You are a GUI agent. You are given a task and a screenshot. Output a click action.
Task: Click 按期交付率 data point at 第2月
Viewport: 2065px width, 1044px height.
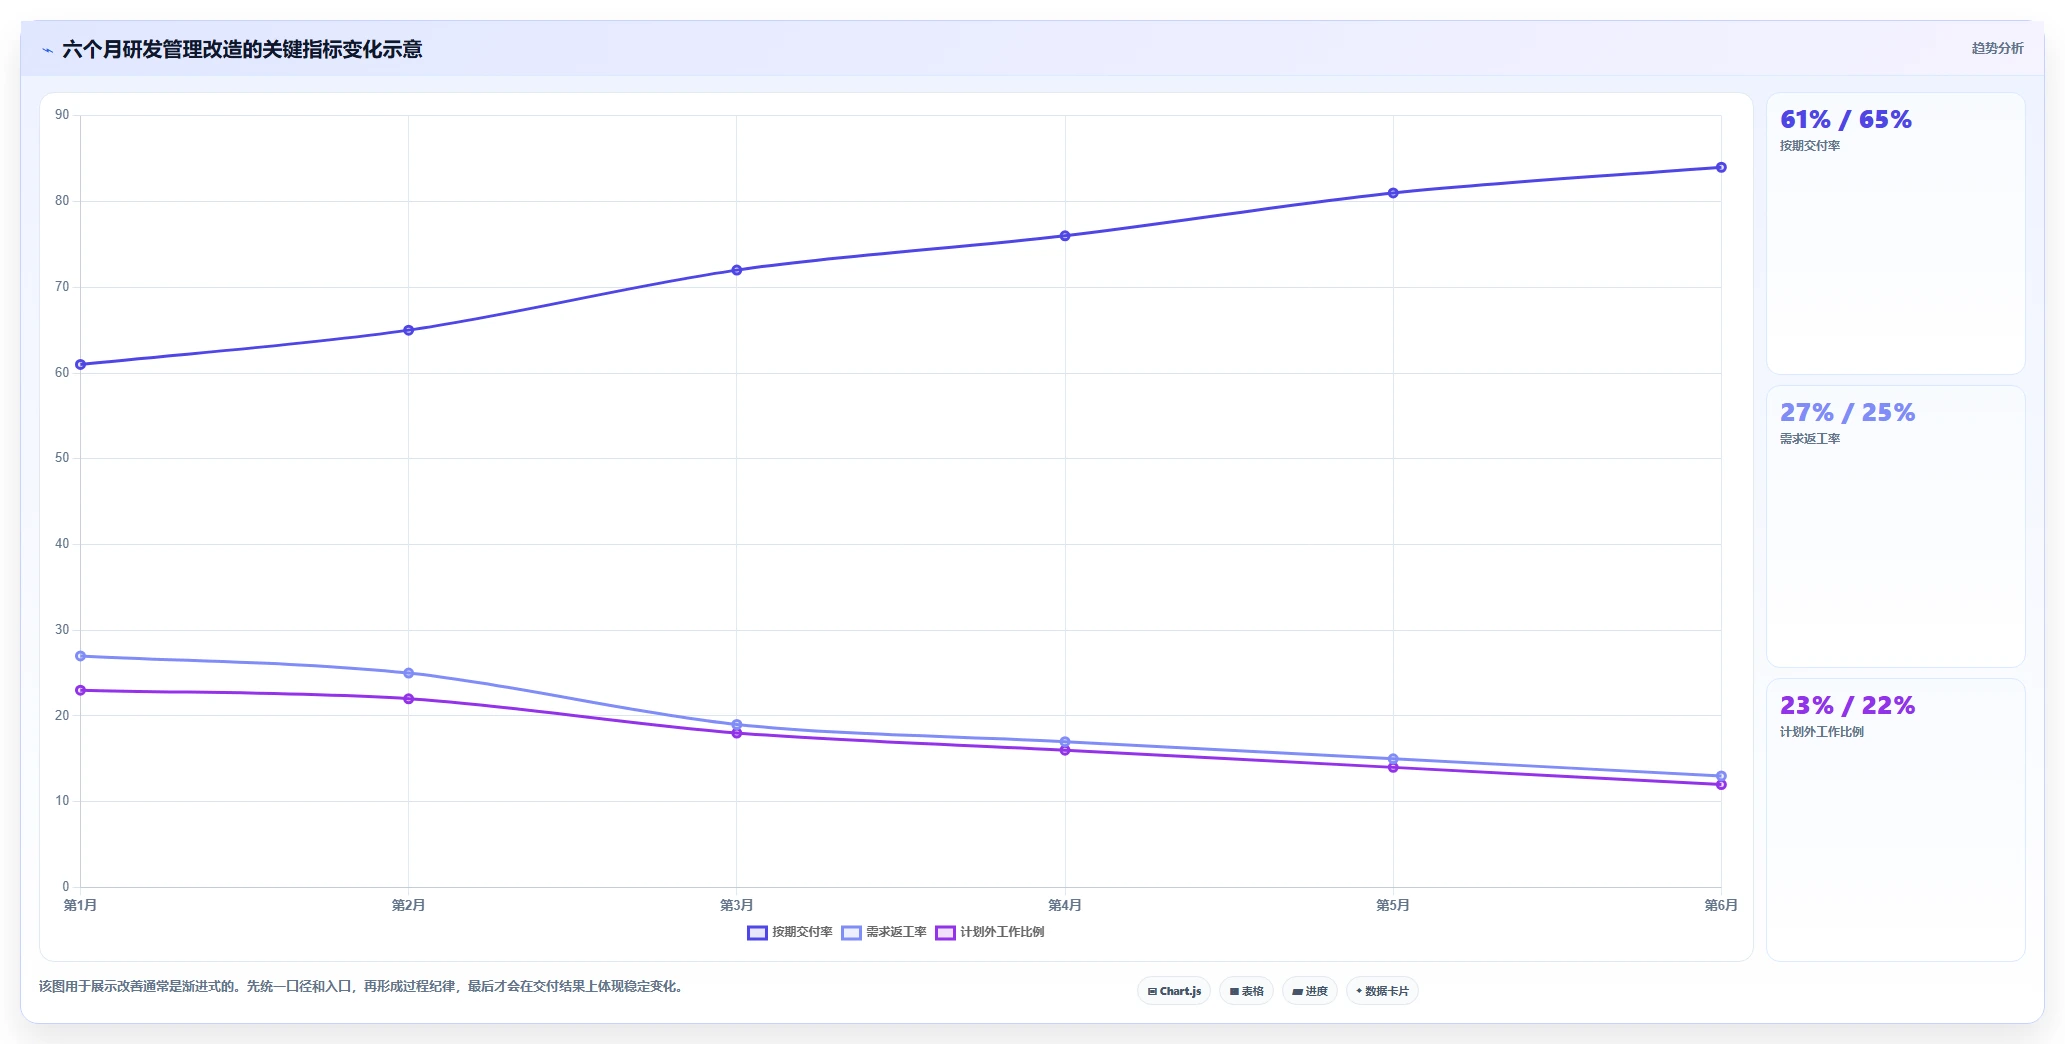pos(408,330)
